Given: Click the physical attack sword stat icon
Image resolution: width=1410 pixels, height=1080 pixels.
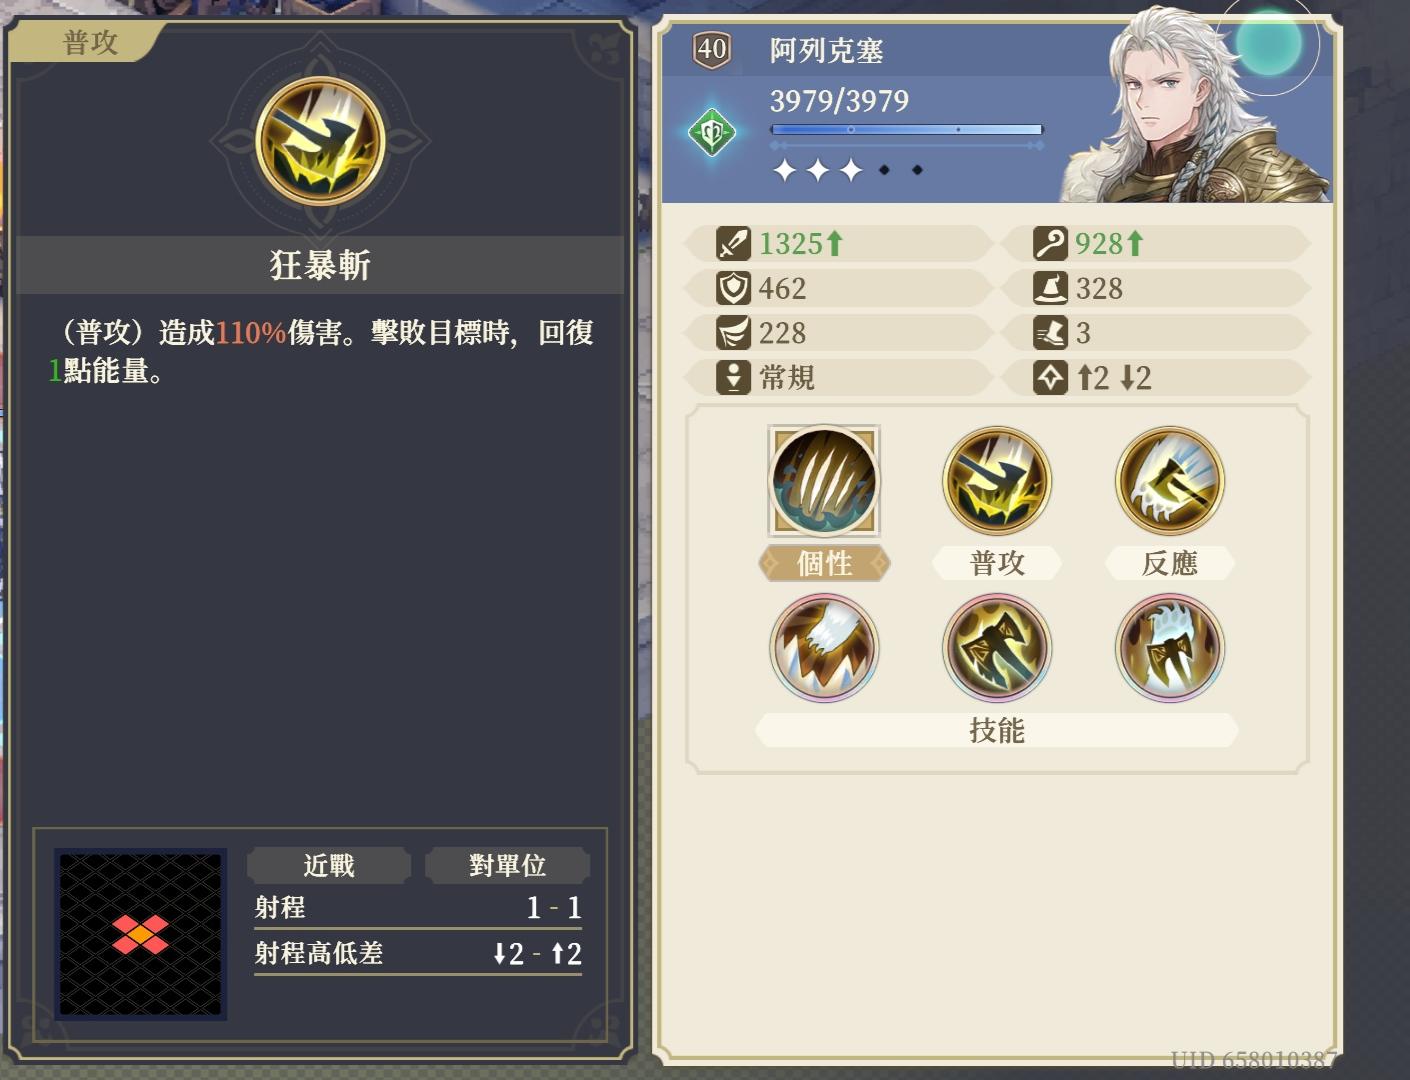Looking at the screenshot, I should pyautogui.click(x=733, y=243).
